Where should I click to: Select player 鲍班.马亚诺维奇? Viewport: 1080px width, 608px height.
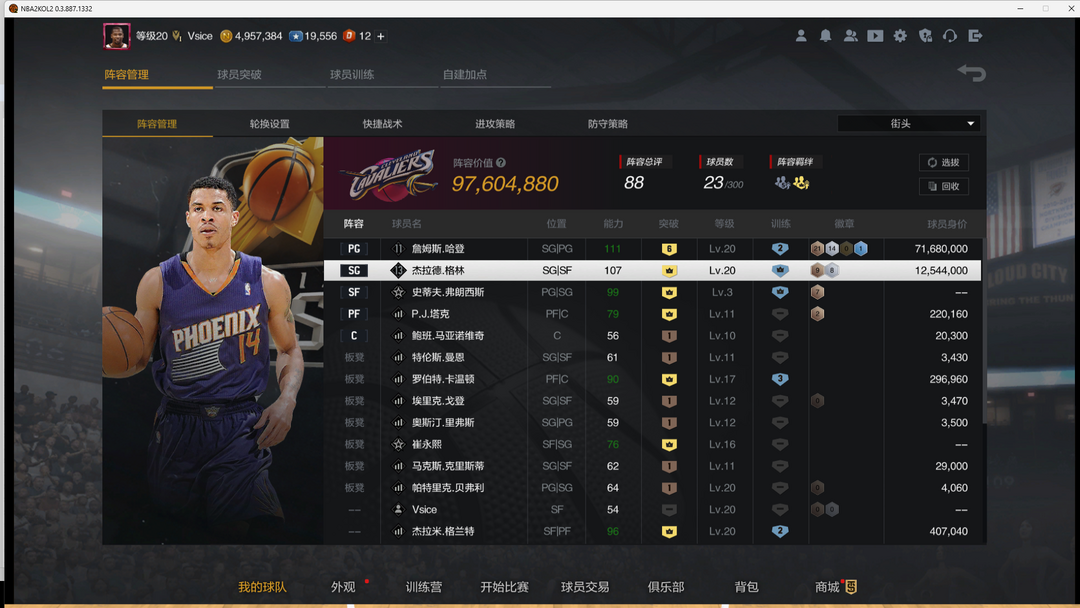coord(652,335)
